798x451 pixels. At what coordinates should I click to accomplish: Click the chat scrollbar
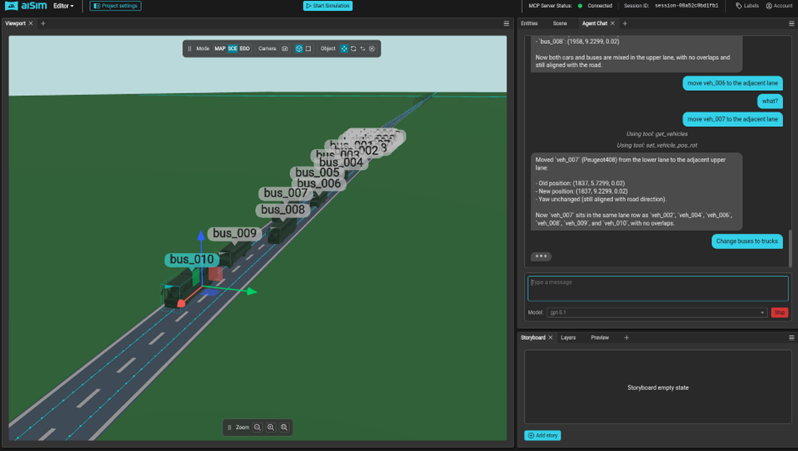click(790, 248)
